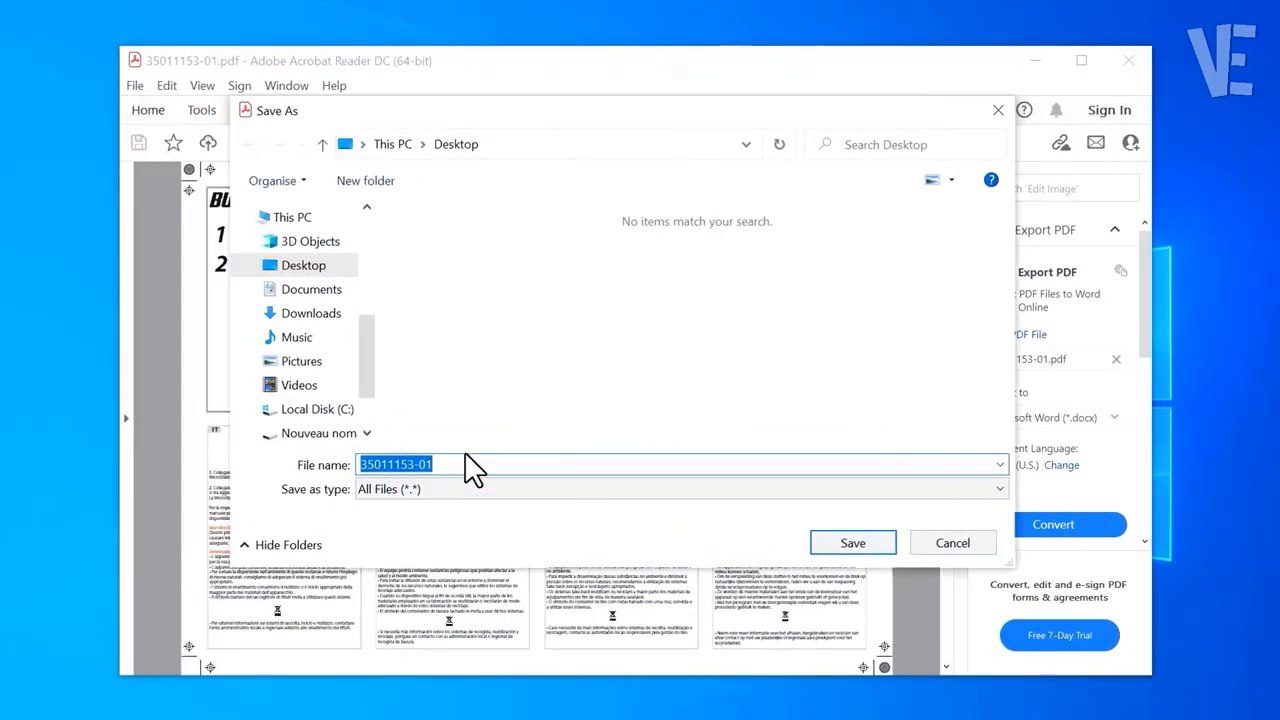Screen dimensions: 1280x720
Task: Remove the selected 153-01.pdf file
Action: tap(1116, 359)
